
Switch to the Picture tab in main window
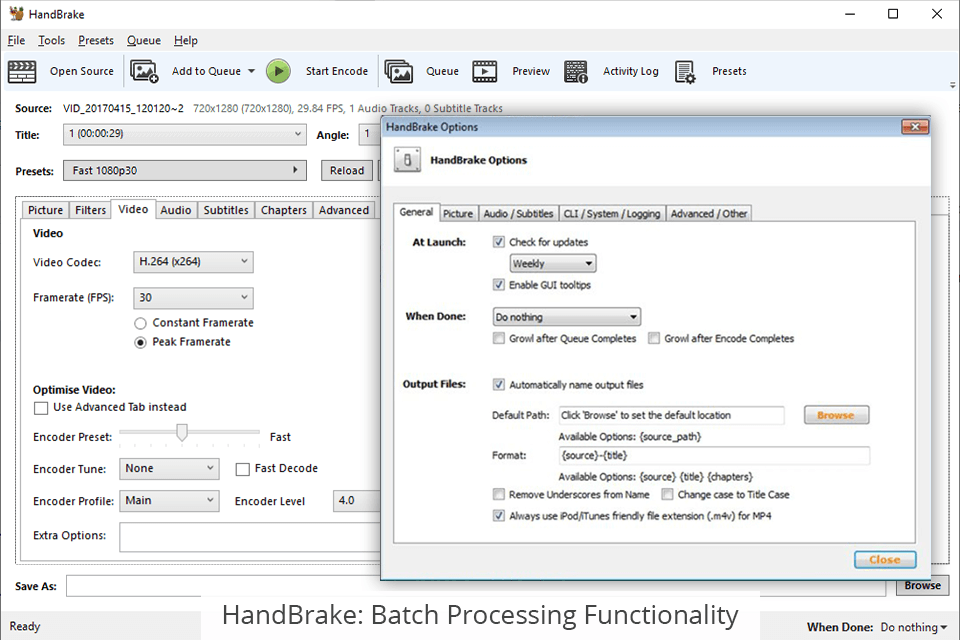tap(45, 210)
